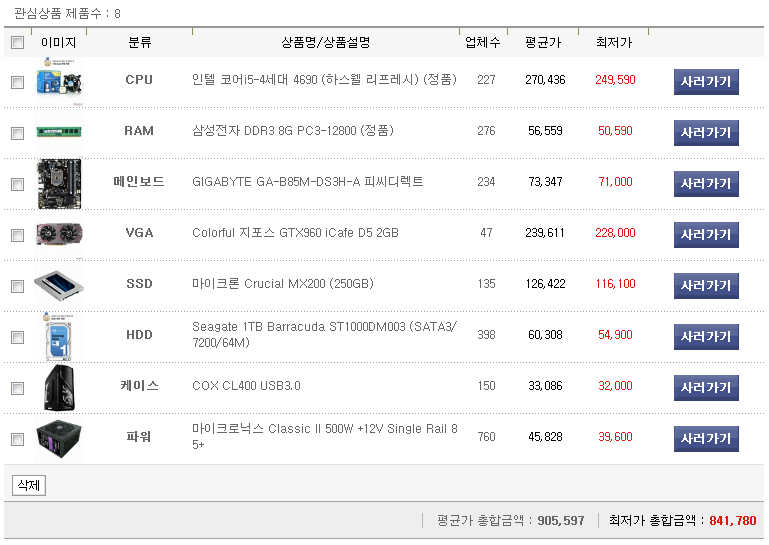
Task: Check the 케이스 row checkbox
Action: (18, 388)
